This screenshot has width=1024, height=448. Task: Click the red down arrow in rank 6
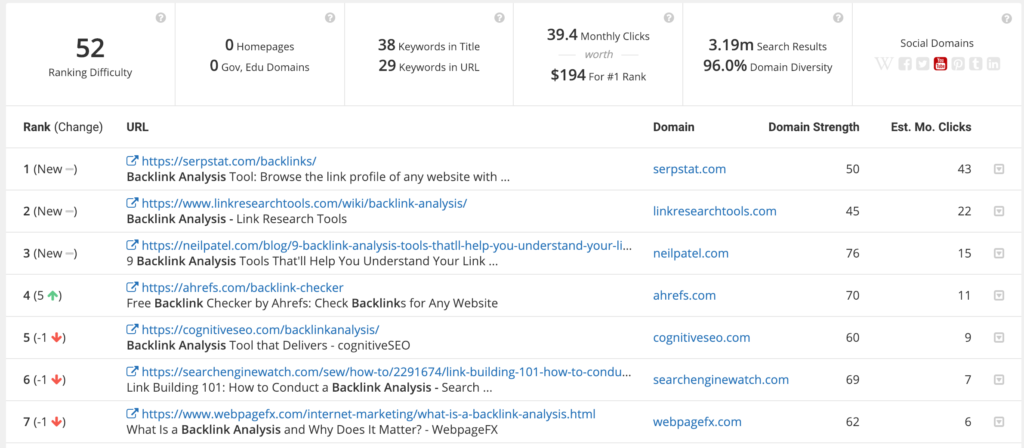(x=57, y=379)
